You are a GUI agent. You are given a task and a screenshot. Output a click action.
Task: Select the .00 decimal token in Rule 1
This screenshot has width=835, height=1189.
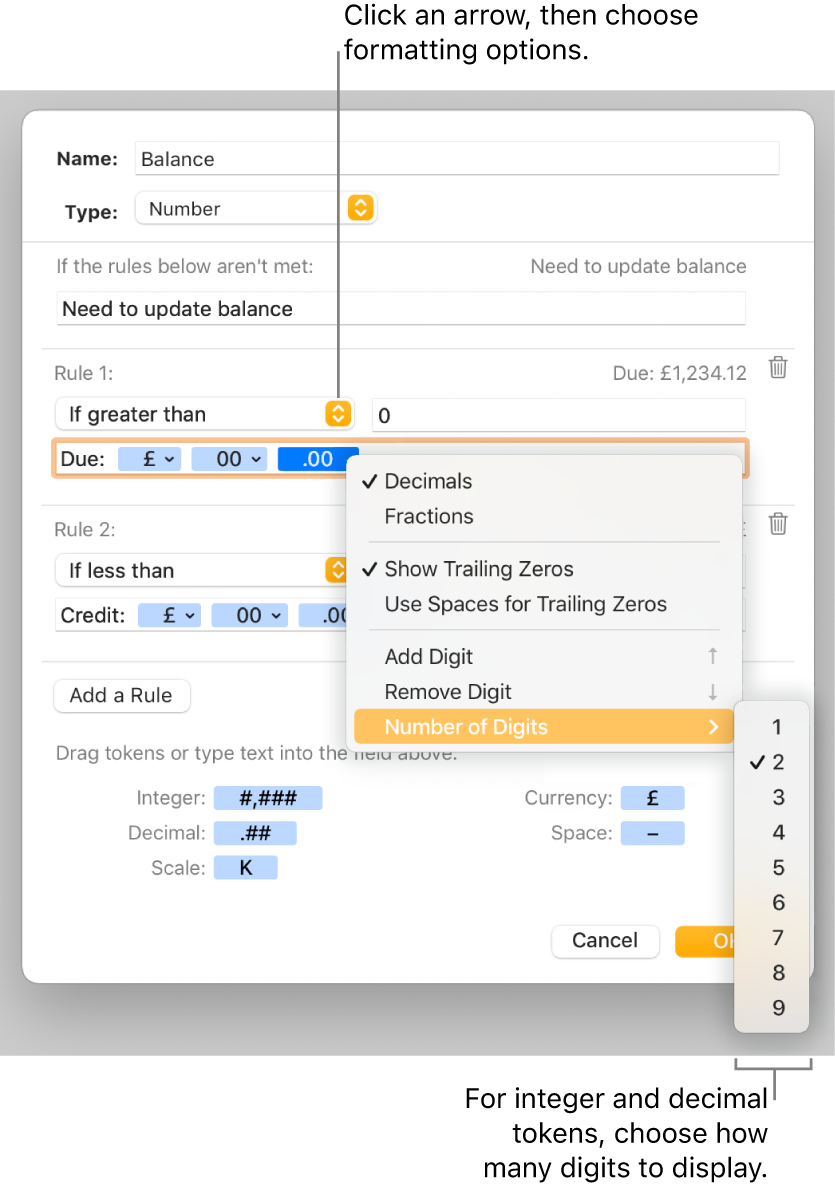[x=317, y=459]
